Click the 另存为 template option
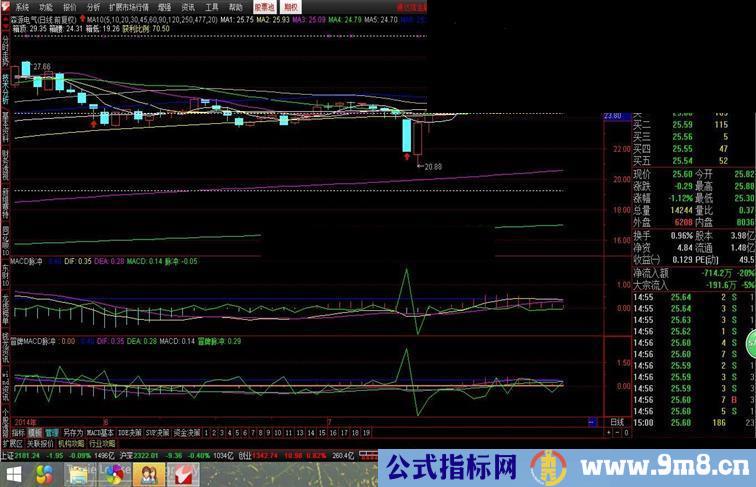Viewport: 756px width, 487px height. (72, 433)
